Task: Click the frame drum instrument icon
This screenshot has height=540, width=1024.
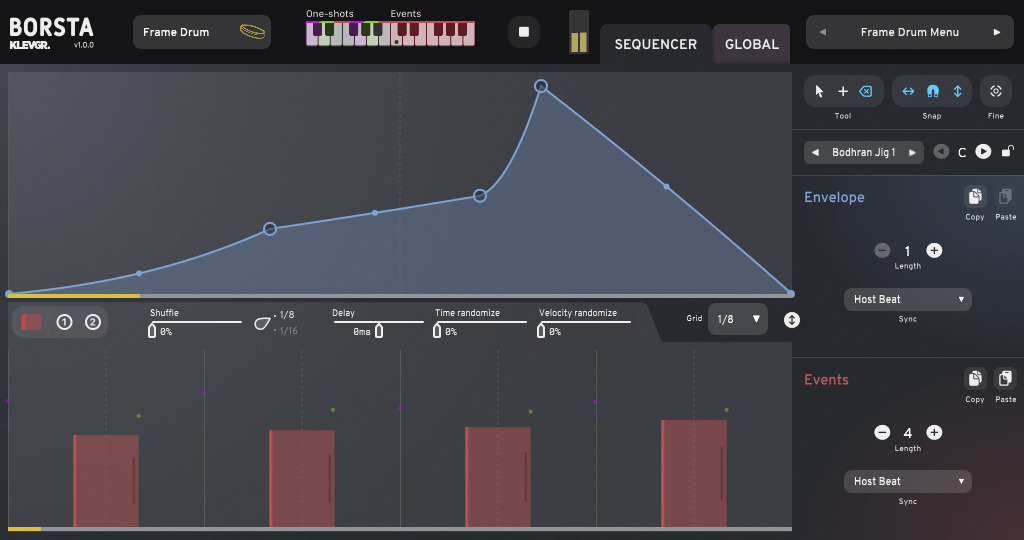Action: point(252,31)
